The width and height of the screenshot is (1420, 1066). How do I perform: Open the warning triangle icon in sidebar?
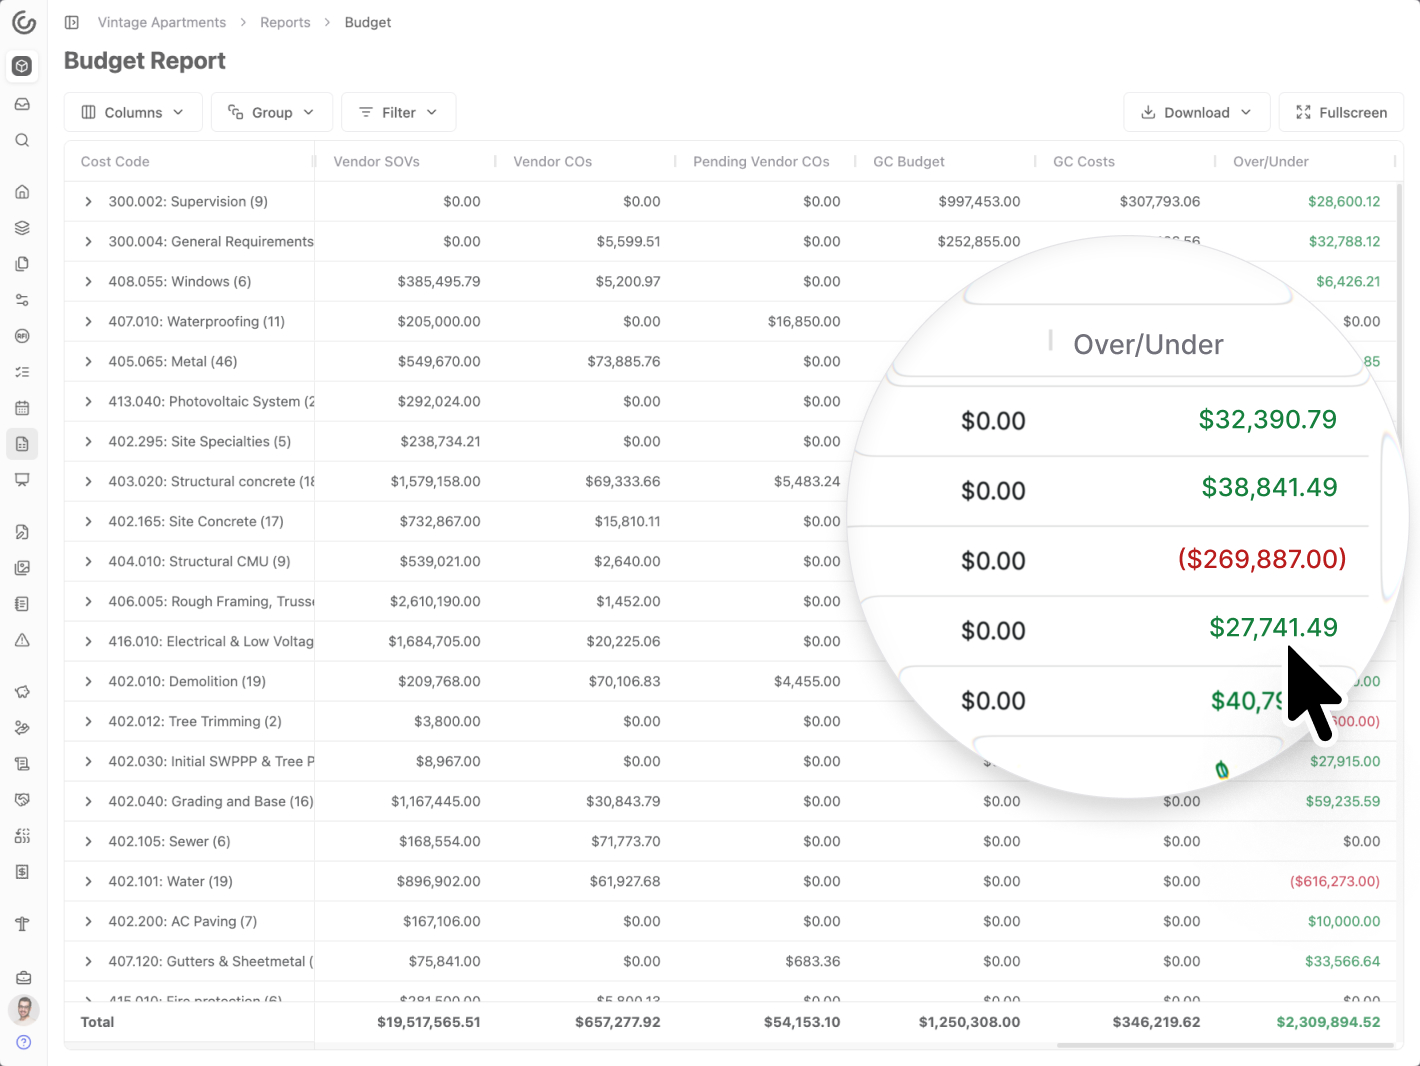(x=22, y=640)
